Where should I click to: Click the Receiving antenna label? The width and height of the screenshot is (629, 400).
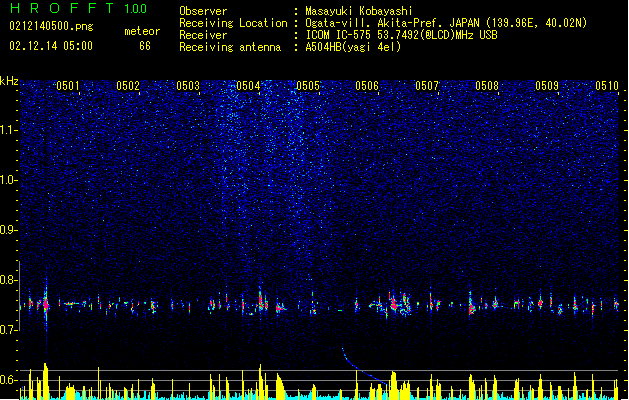230,47
